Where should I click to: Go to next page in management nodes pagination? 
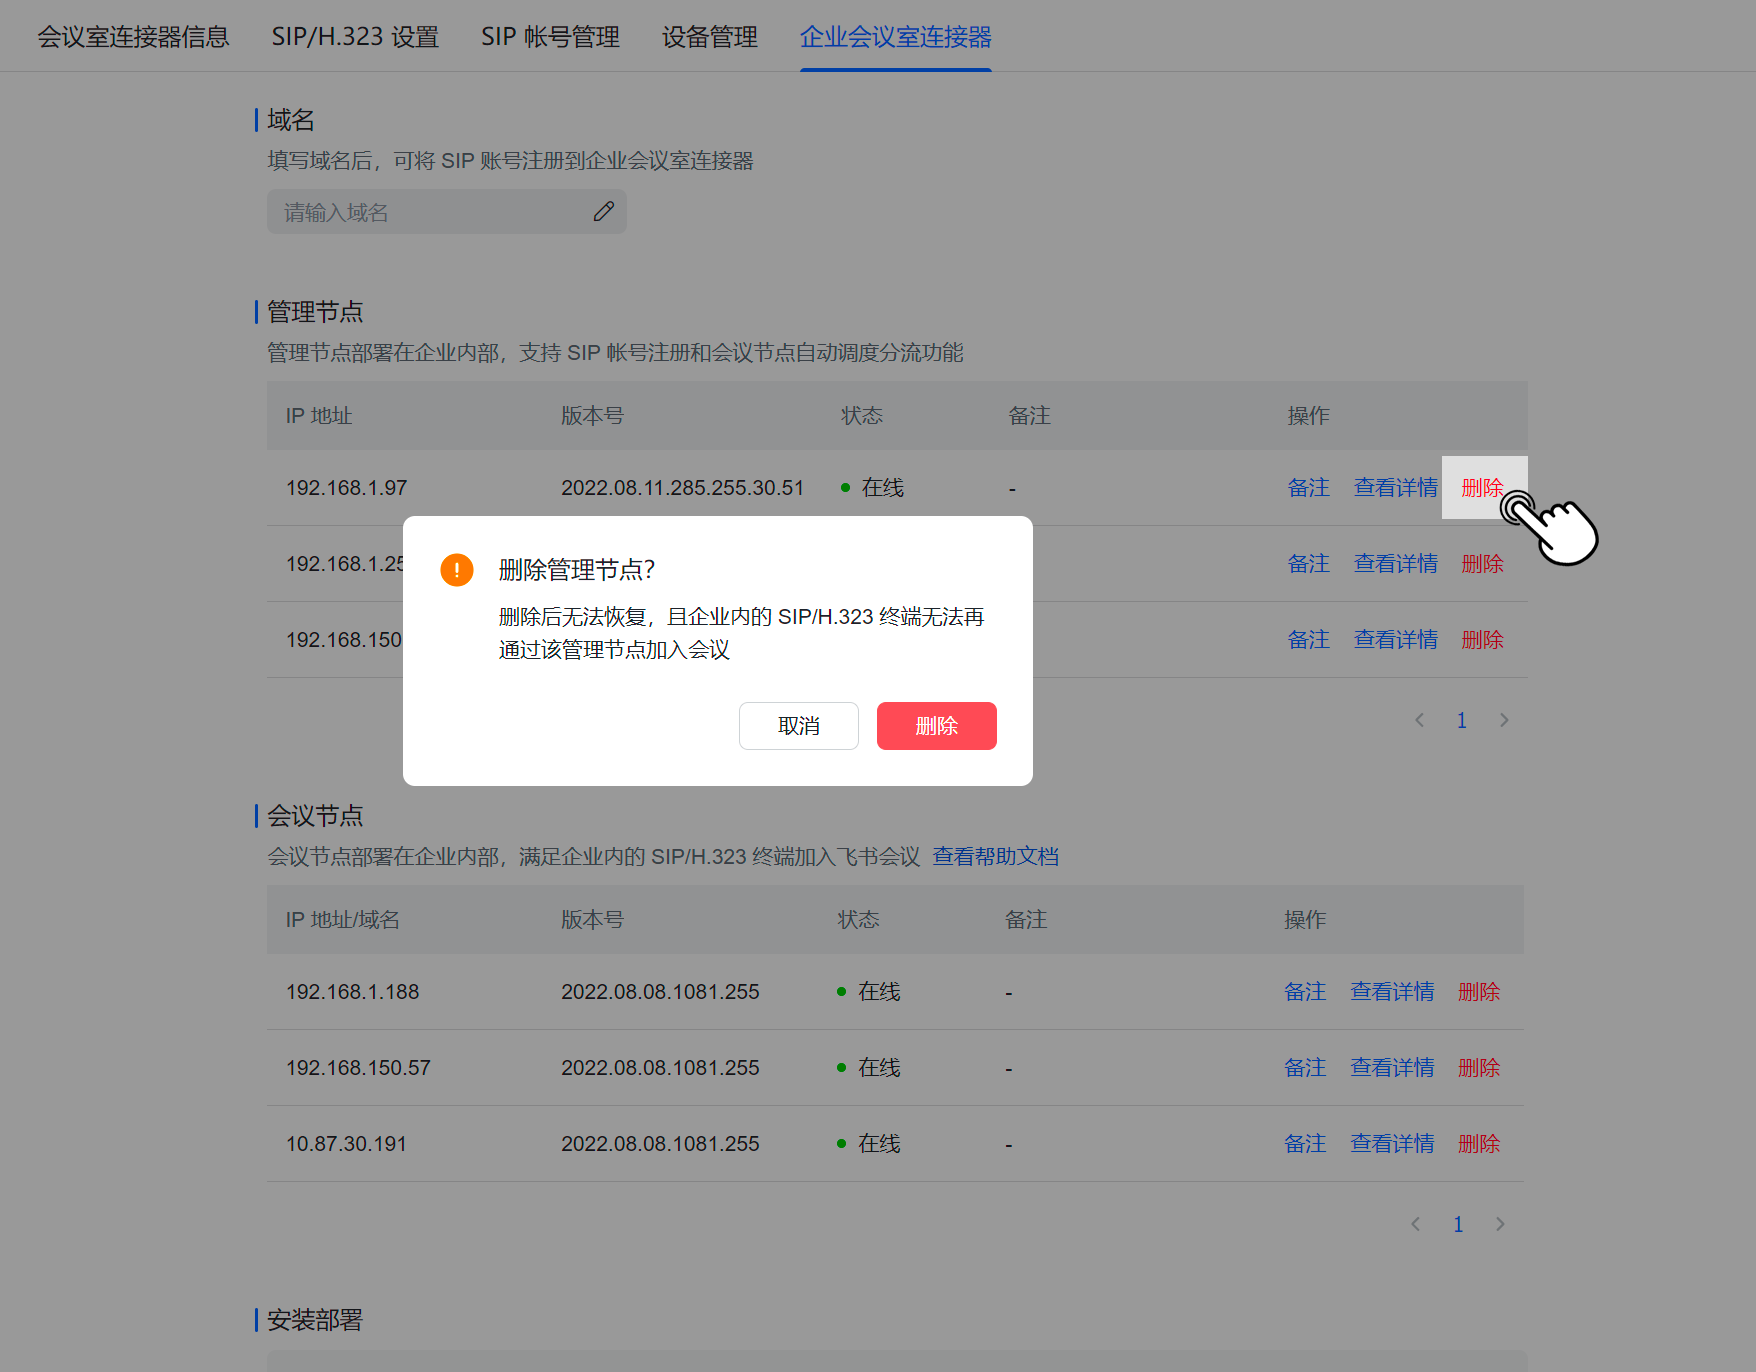(1504, 720)
